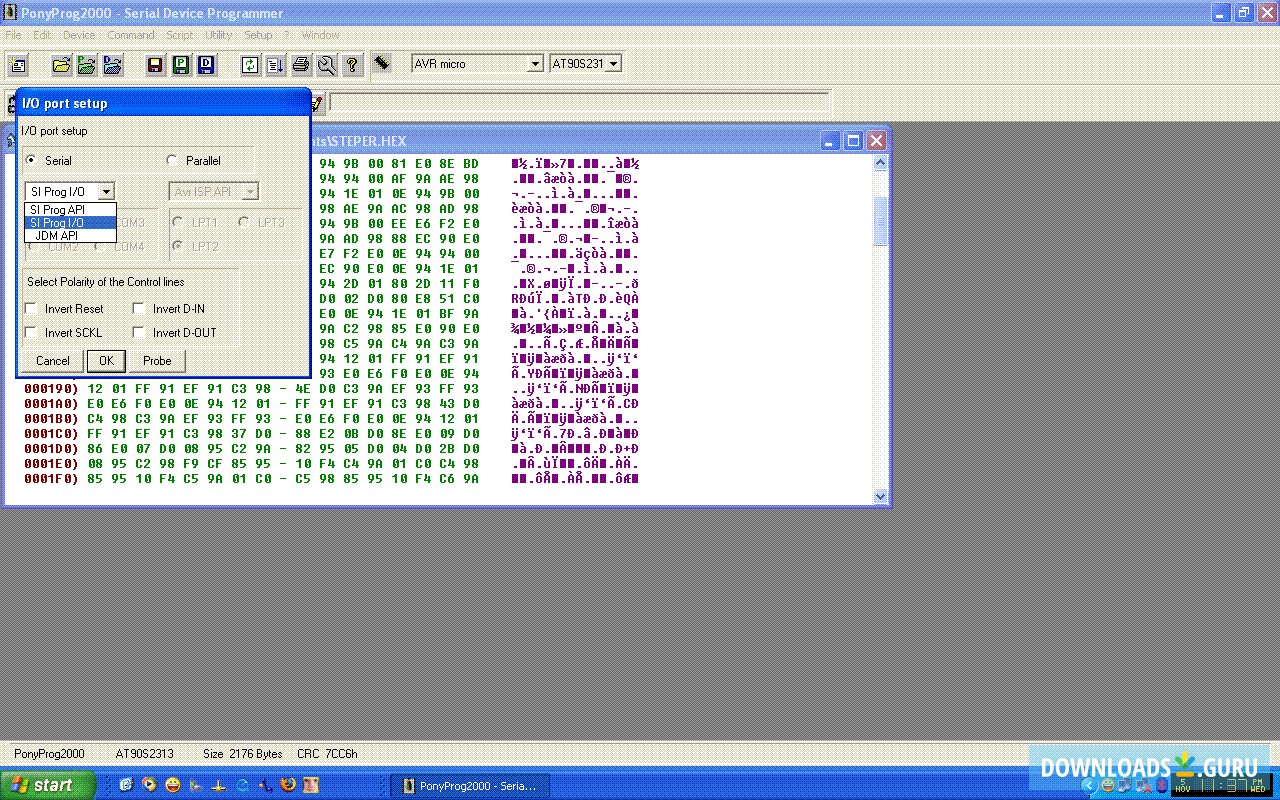1280x800 pixels.
Task: Click the Windows Start button
Action: (x=48, y=785)
